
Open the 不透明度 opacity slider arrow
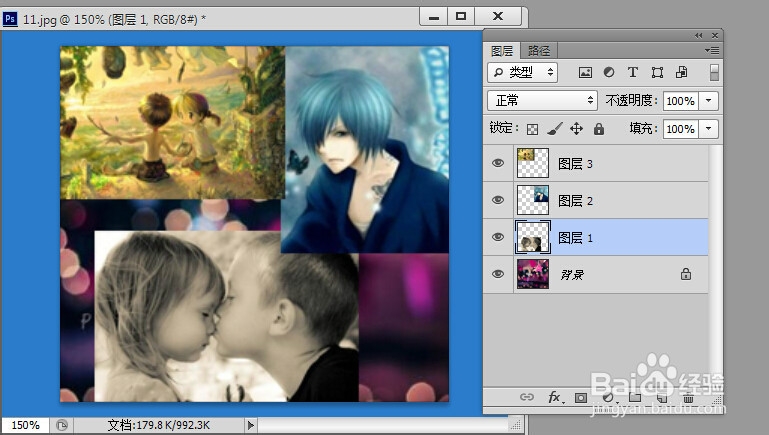[709, 101]
